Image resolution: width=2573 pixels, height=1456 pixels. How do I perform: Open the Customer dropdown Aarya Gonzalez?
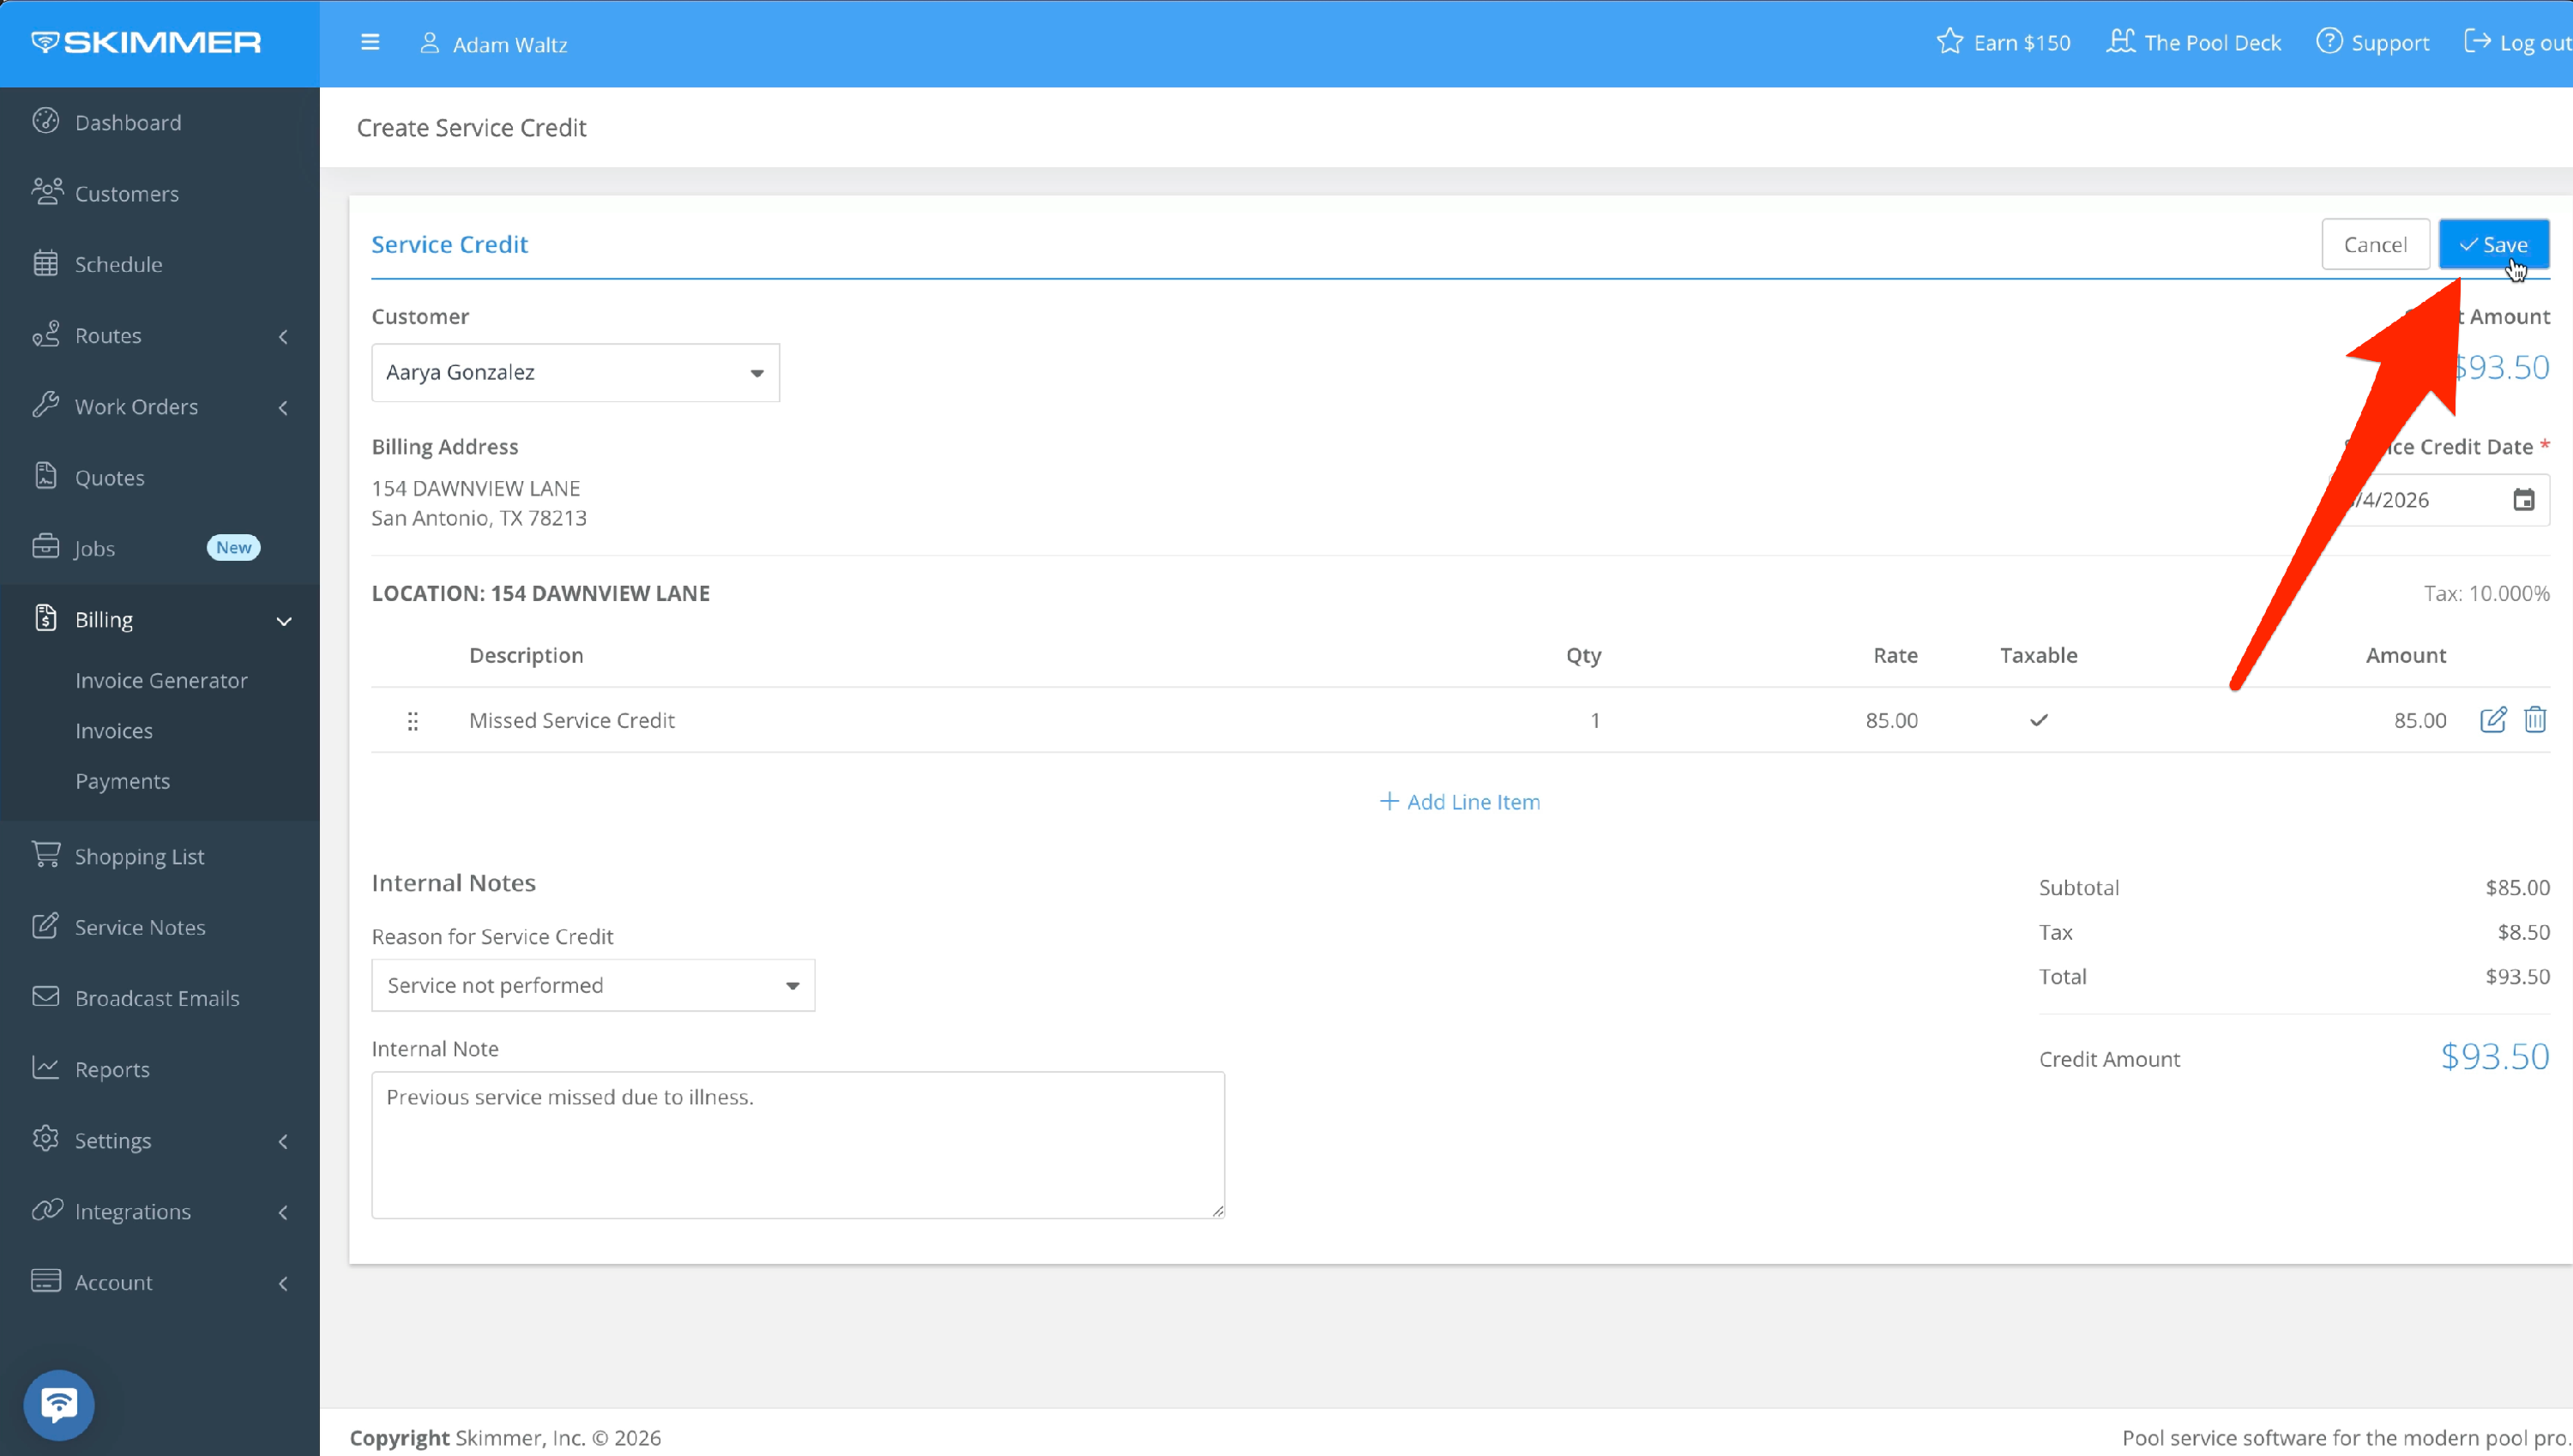575,372
